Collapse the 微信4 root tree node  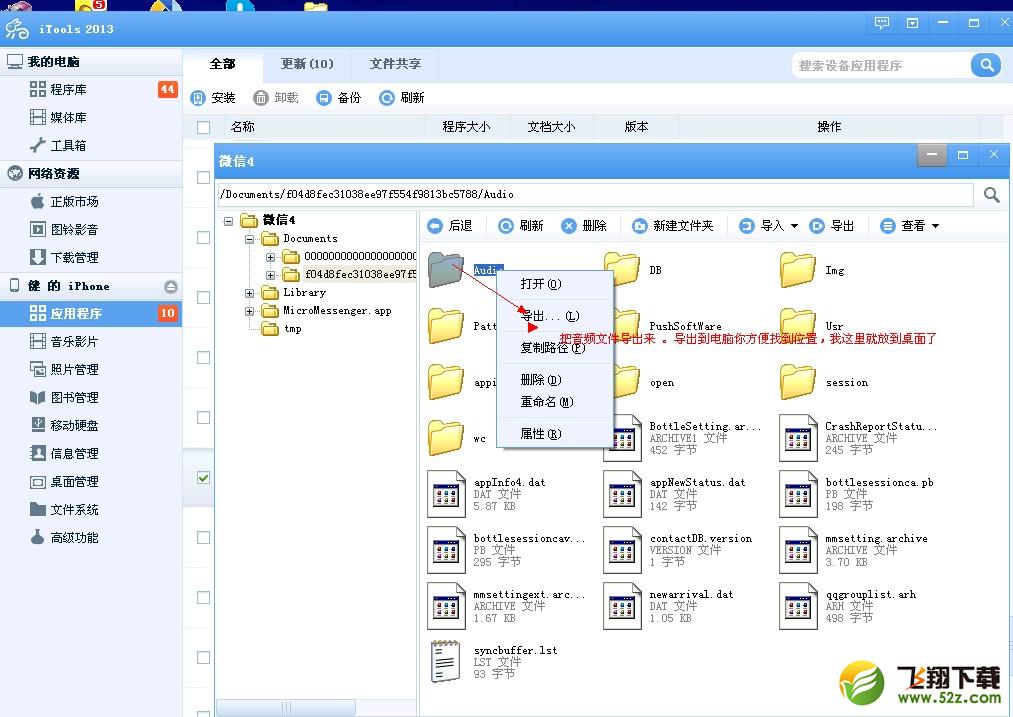coord(229,221)
